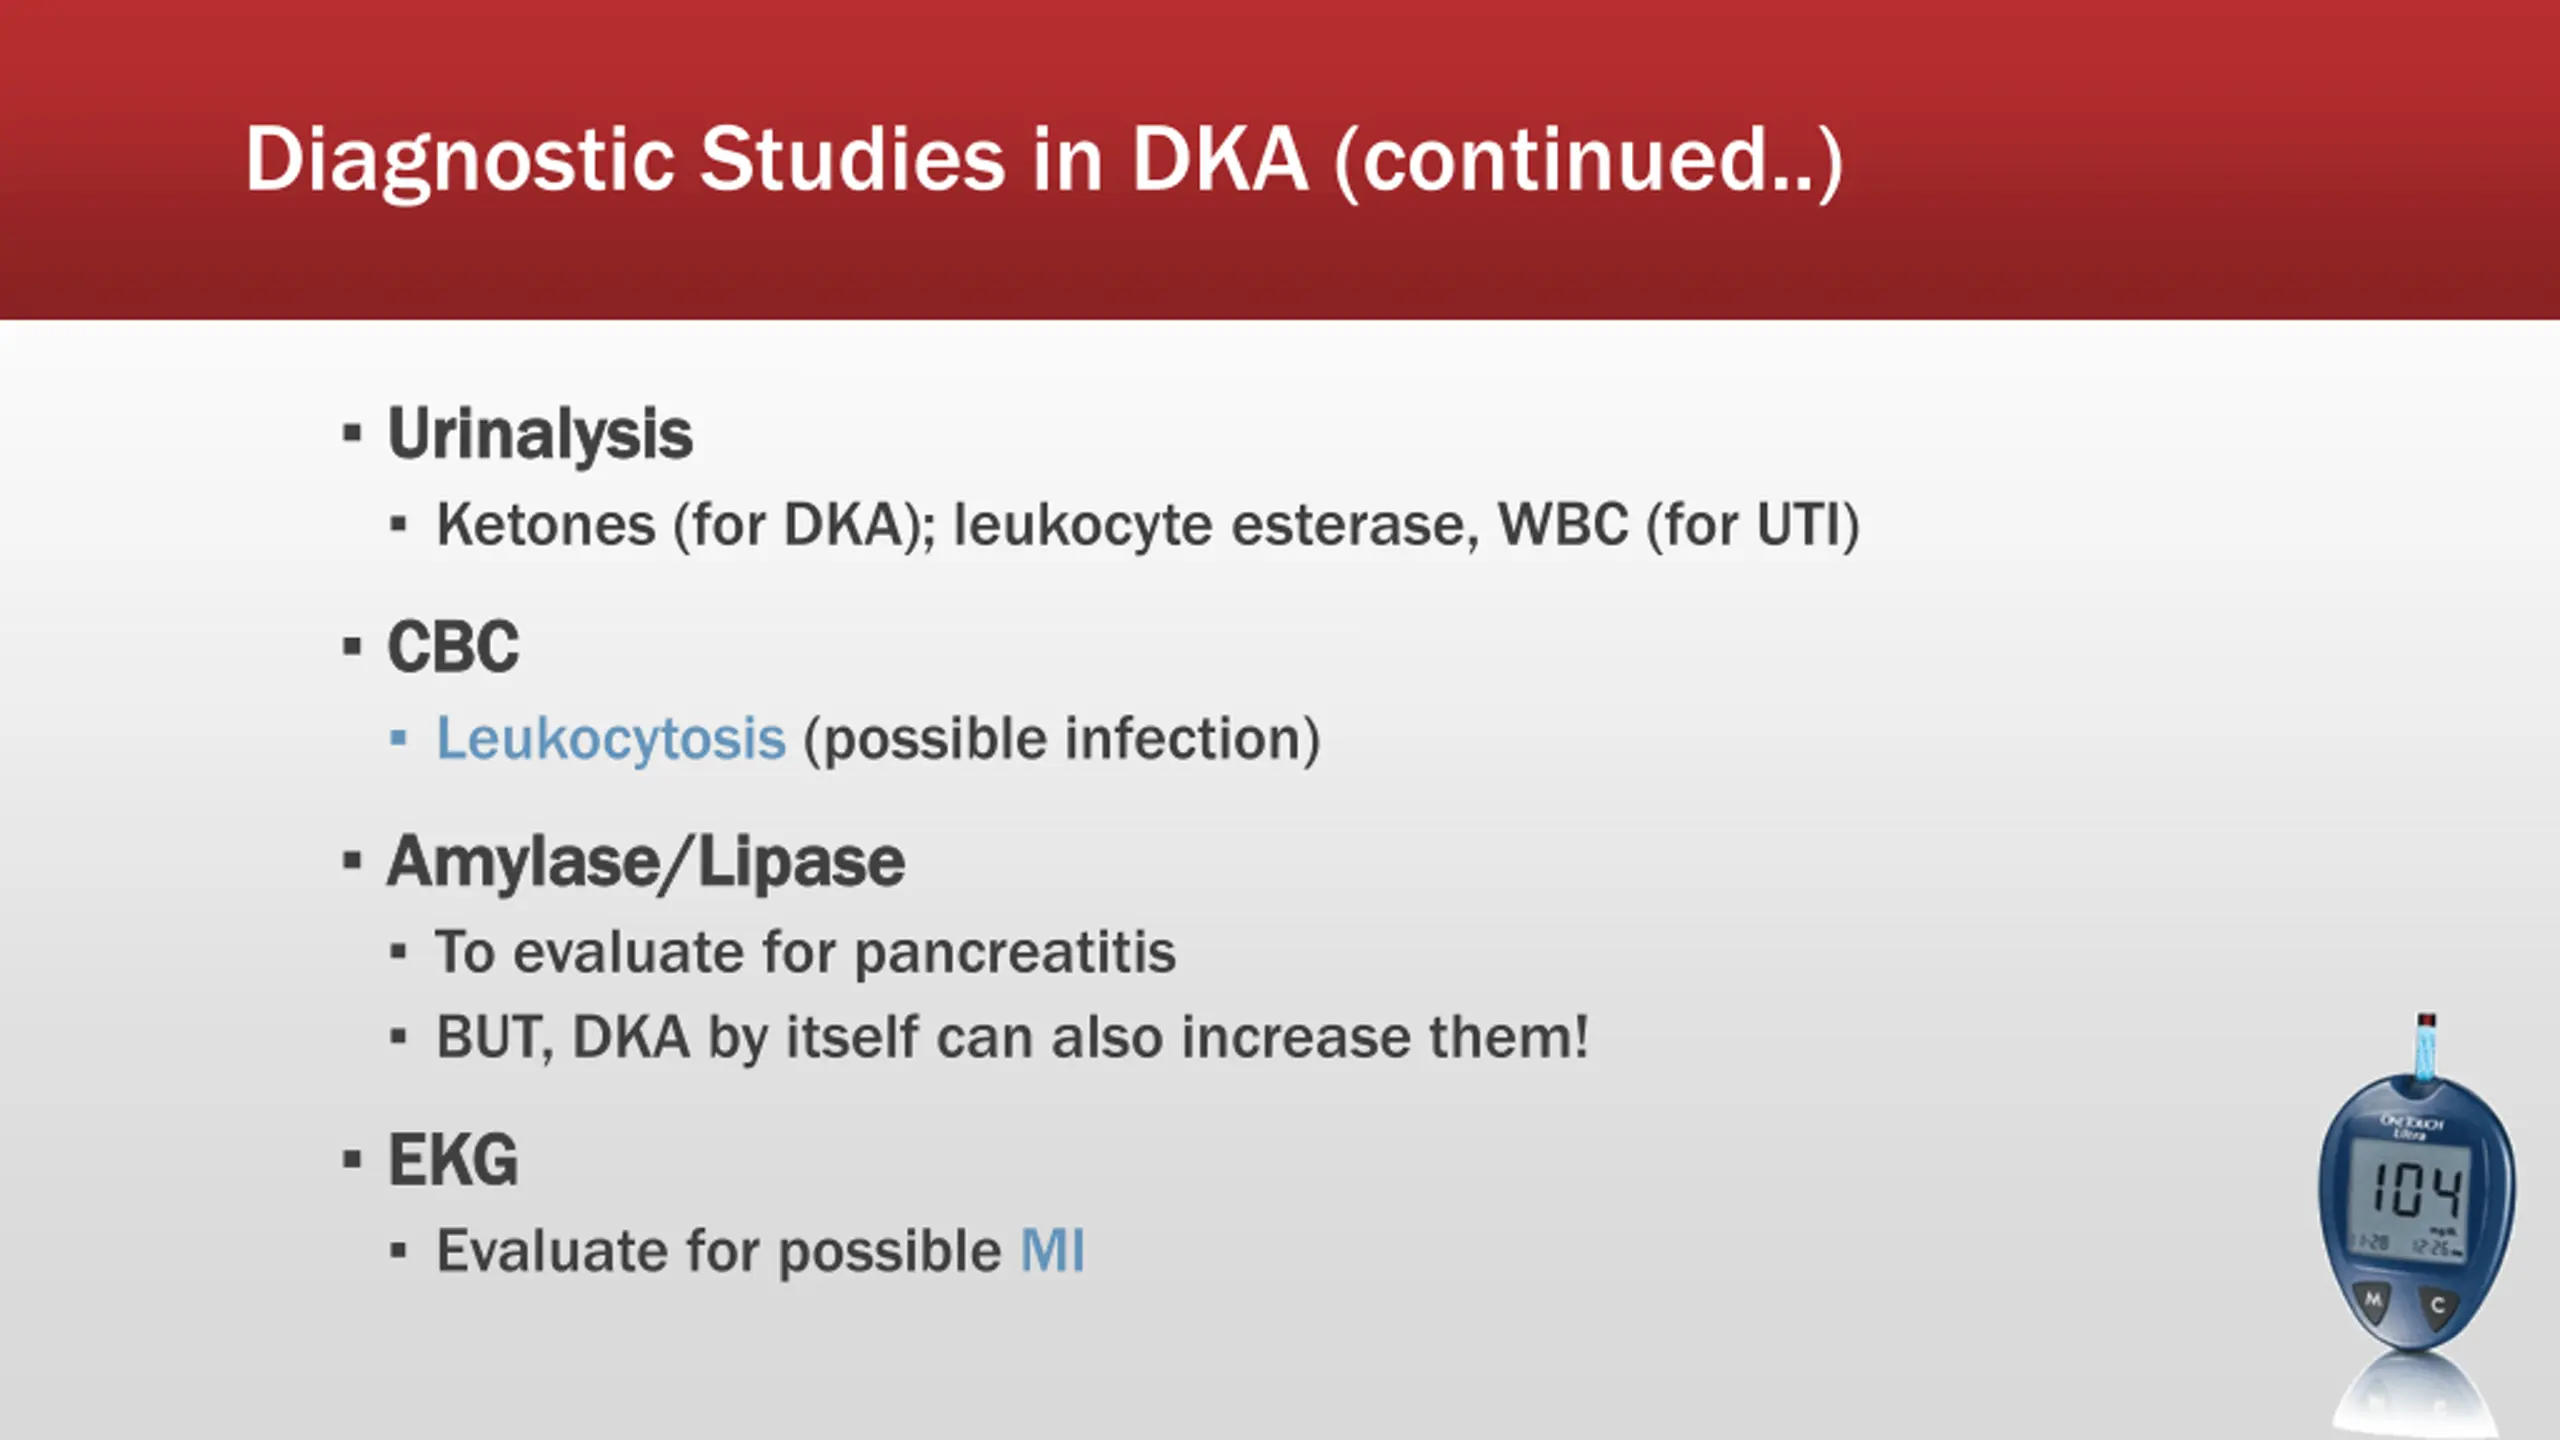The width and height of the screenshot is (2560, 1440).
Task: Click the Urinalysis heading
Action: click(540, 434)
